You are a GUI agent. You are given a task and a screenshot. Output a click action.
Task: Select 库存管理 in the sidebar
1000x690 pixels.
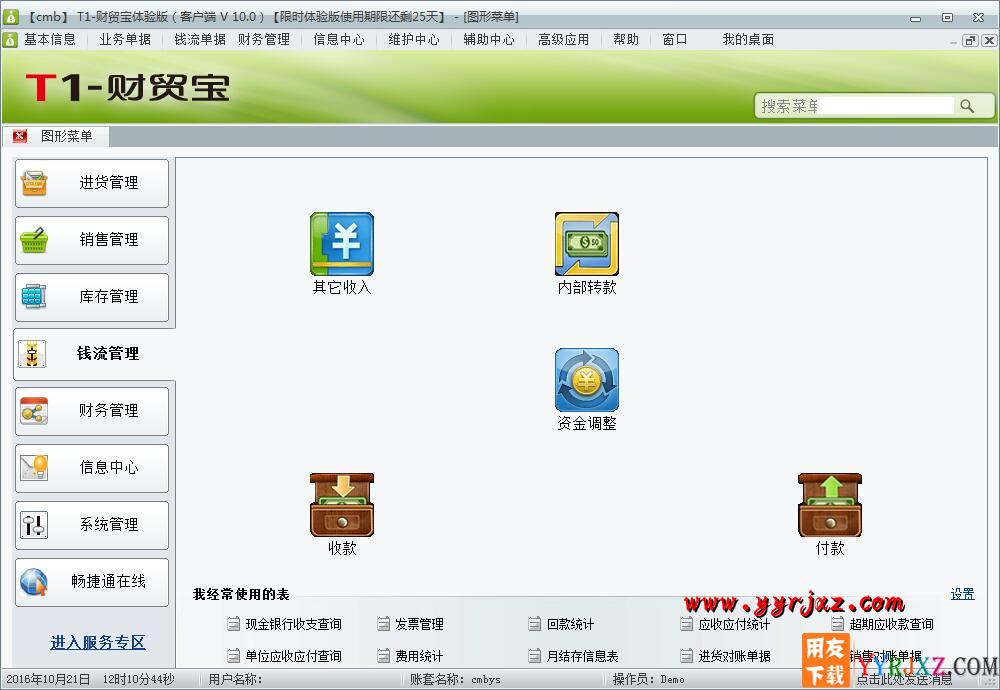tap(92, 297)
